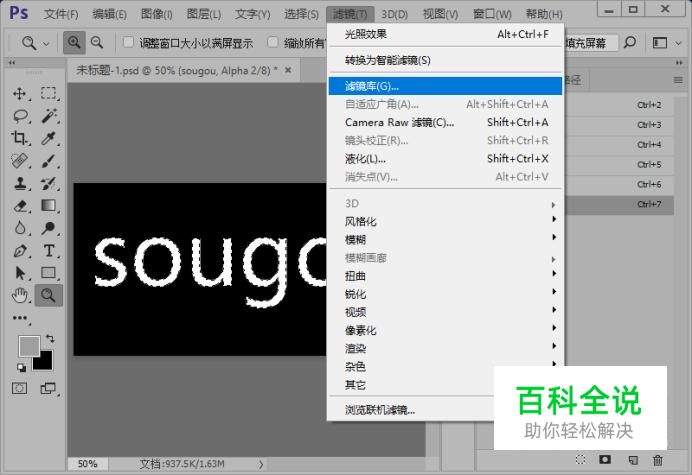Select the History Brush tool
Viewport: 692px width, 475px height.
tap(49, 183)
